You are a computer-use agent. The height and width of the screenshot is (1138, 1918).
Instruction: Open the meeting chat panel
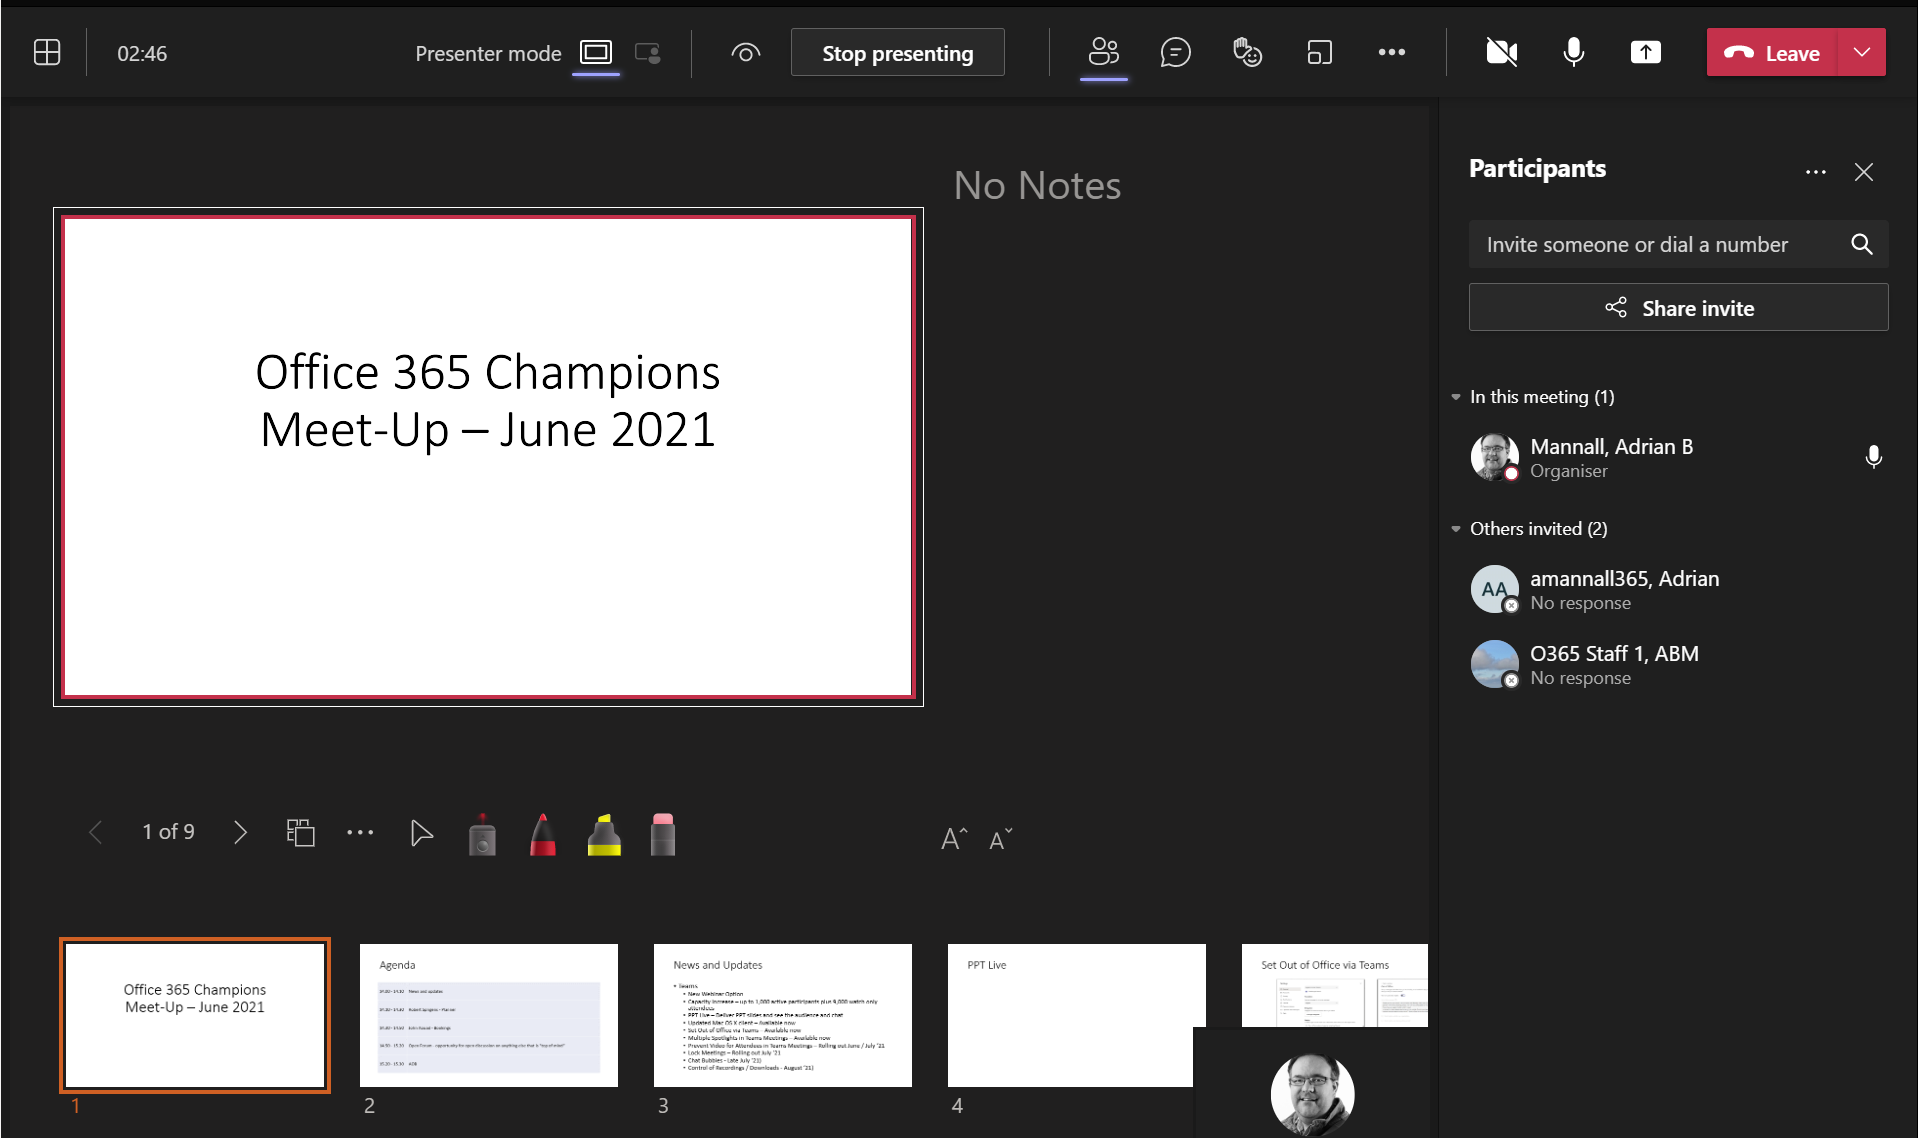(x=1175, y=52)
